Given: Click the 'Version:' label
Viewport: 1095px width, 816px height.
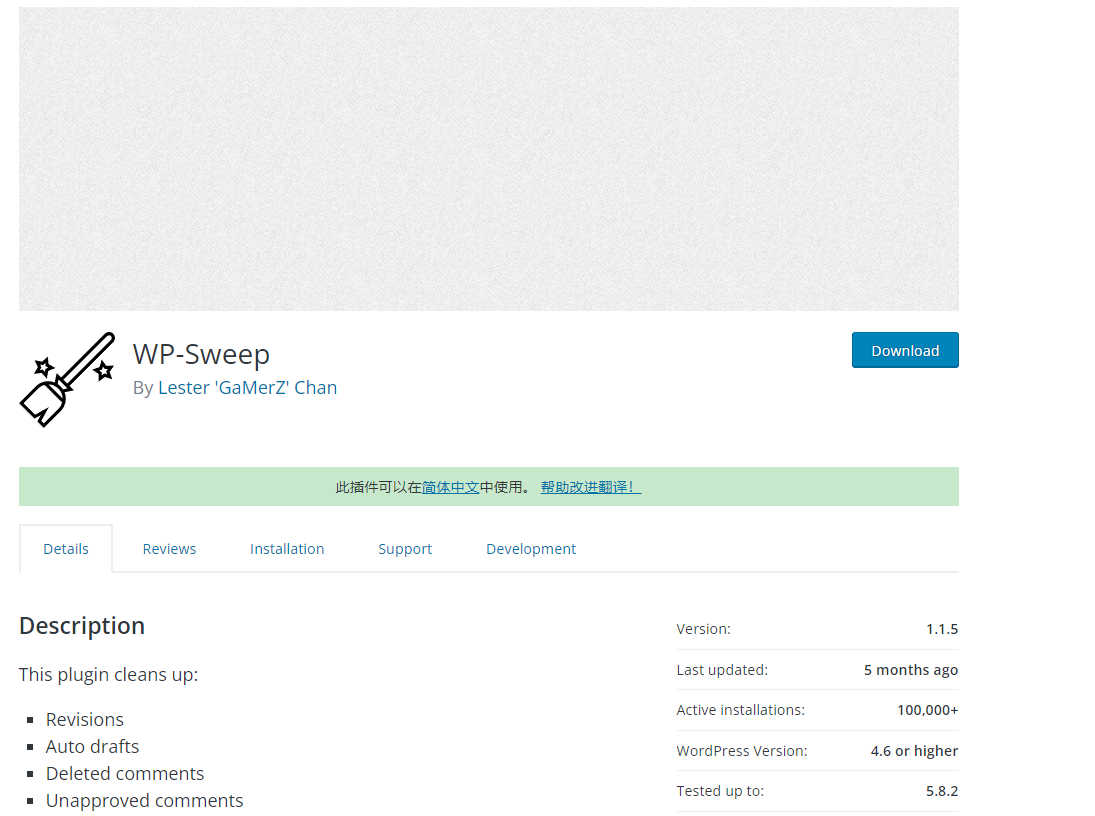Looking at the screenshot, I should (703, 629).
